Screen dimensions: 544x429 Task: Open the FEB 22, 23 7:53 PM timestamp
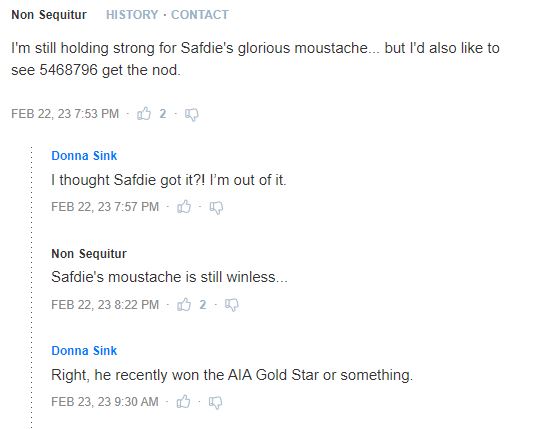coord(65,114)
